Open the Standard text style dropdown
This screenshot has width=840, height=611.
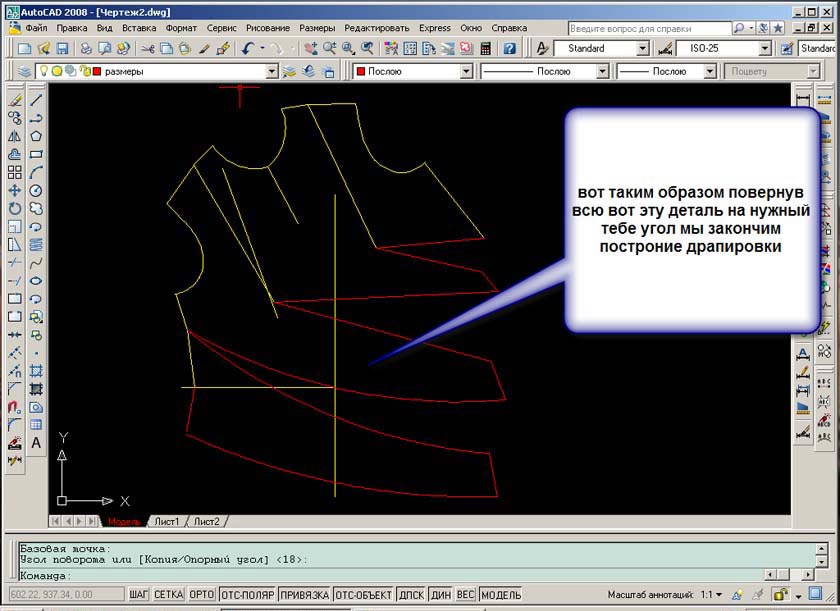642,48
